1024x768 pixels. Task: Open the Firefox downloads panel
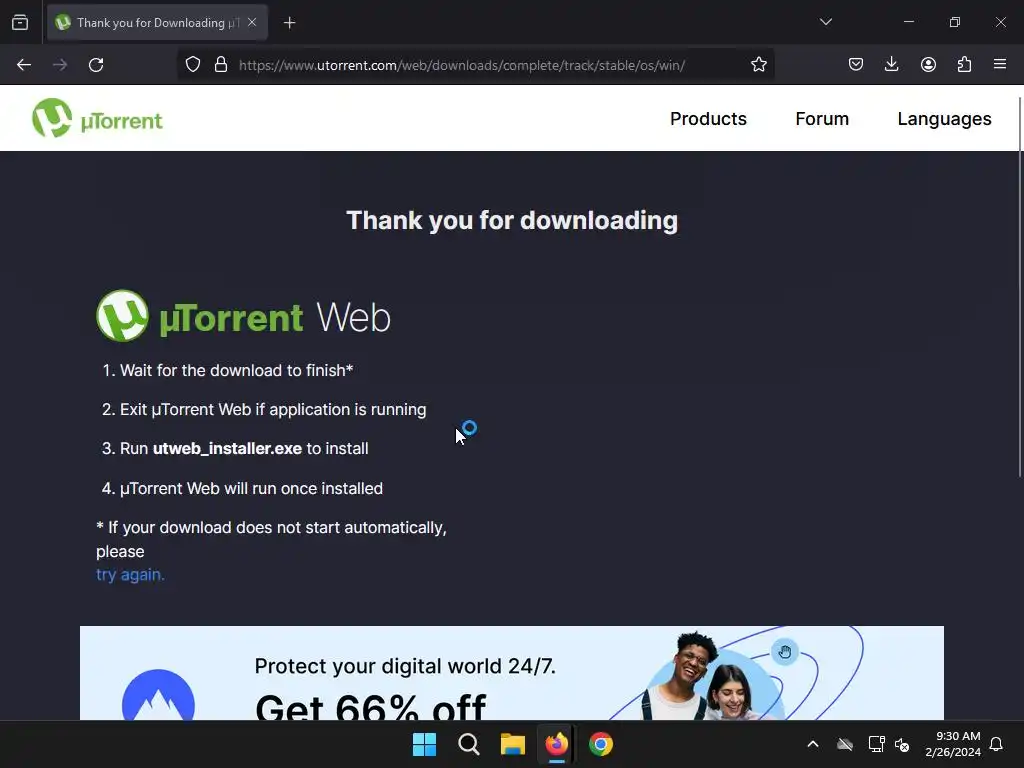pyautogui.click(x=891, y=65)
